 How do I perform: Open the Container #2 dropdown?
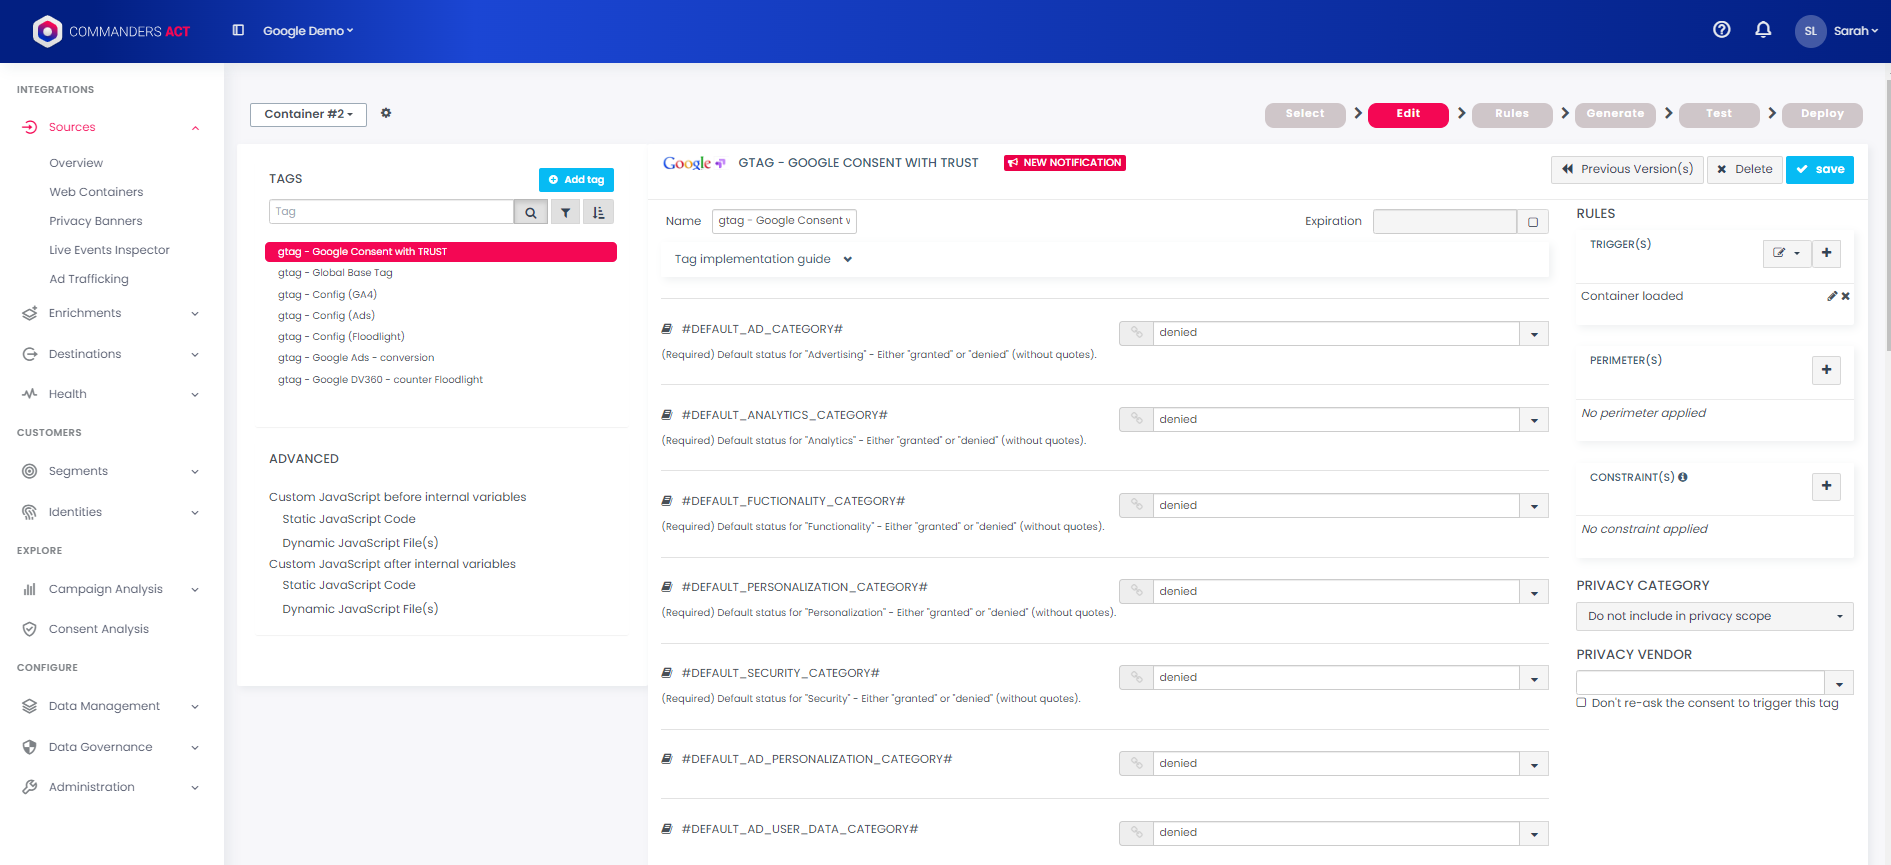(x=308, y=114)
